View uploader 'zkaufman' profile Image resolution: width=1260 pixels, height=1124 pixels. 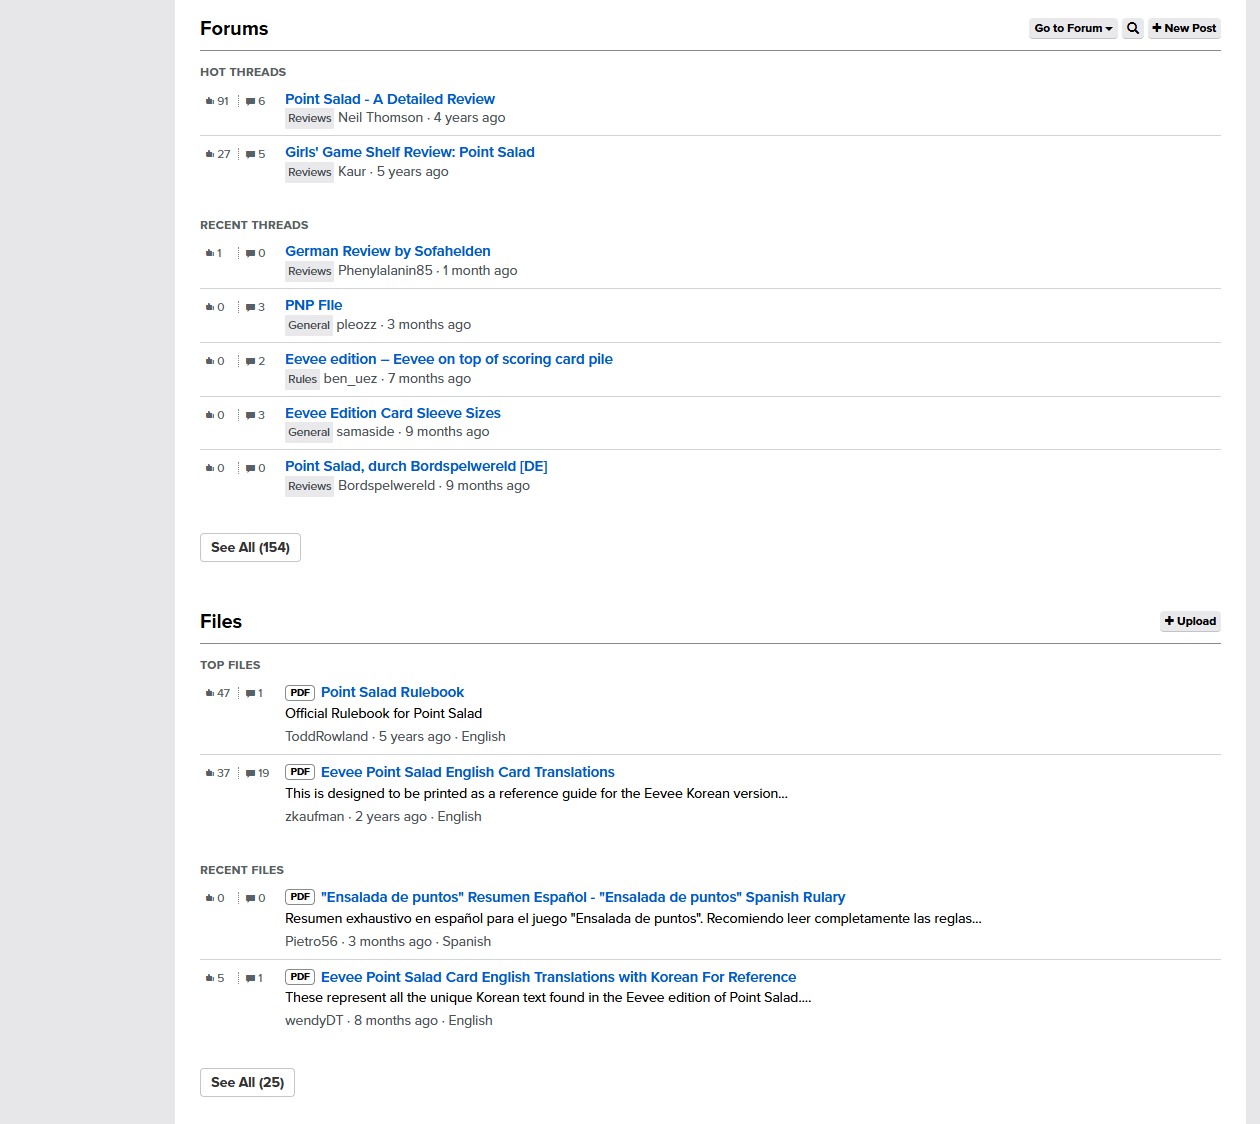pyautogui.click(x=315, y=817)
